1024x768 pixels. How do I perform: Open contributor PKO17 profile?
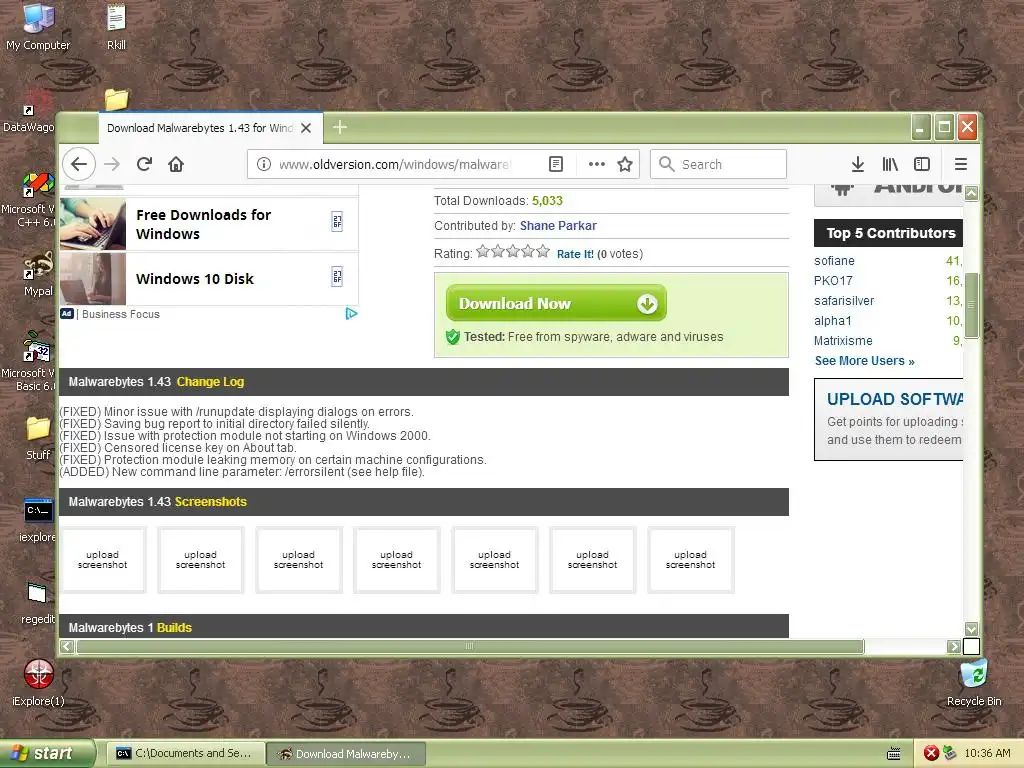click(x=833, y=281)
